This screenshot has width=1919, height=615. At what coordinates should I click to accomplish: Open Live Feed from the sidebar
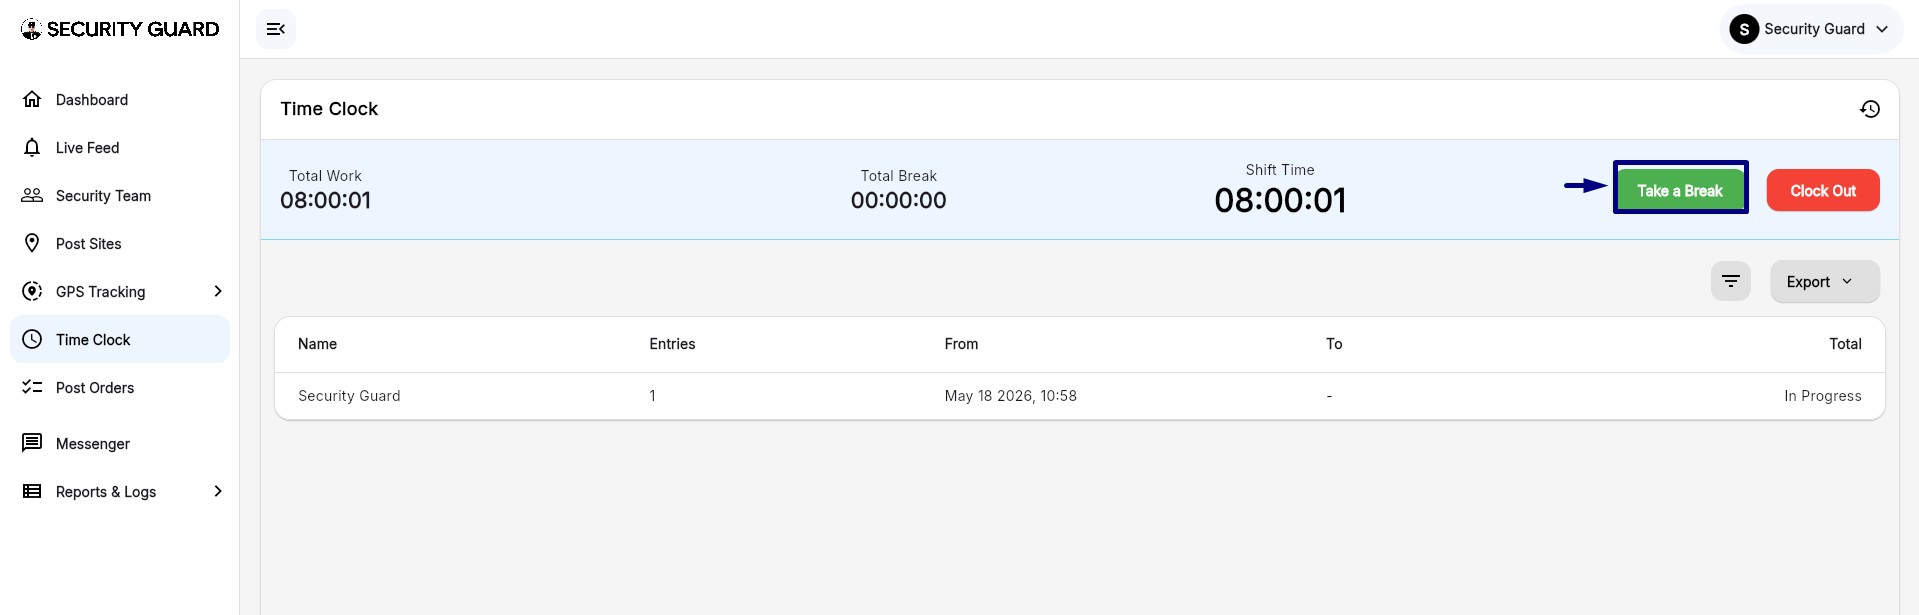pyautogui.click(x=120, y=147)
